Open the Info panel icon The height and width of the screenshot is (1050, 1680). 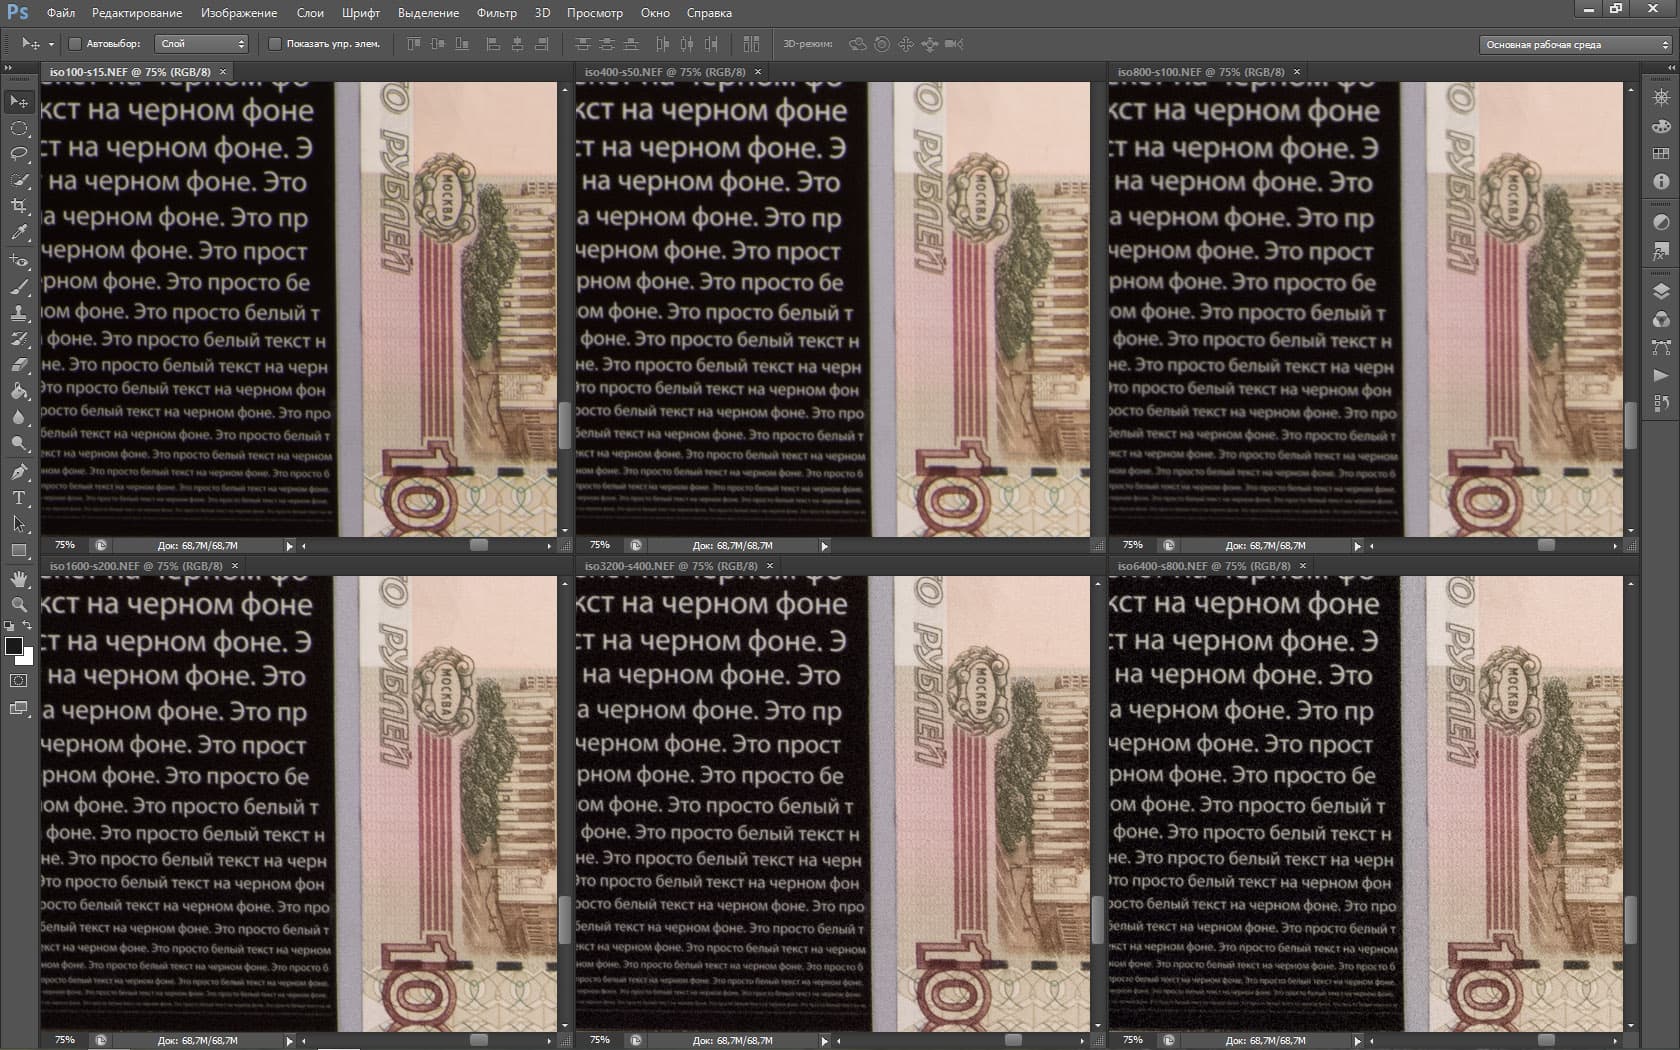(x=1661, y=182)
